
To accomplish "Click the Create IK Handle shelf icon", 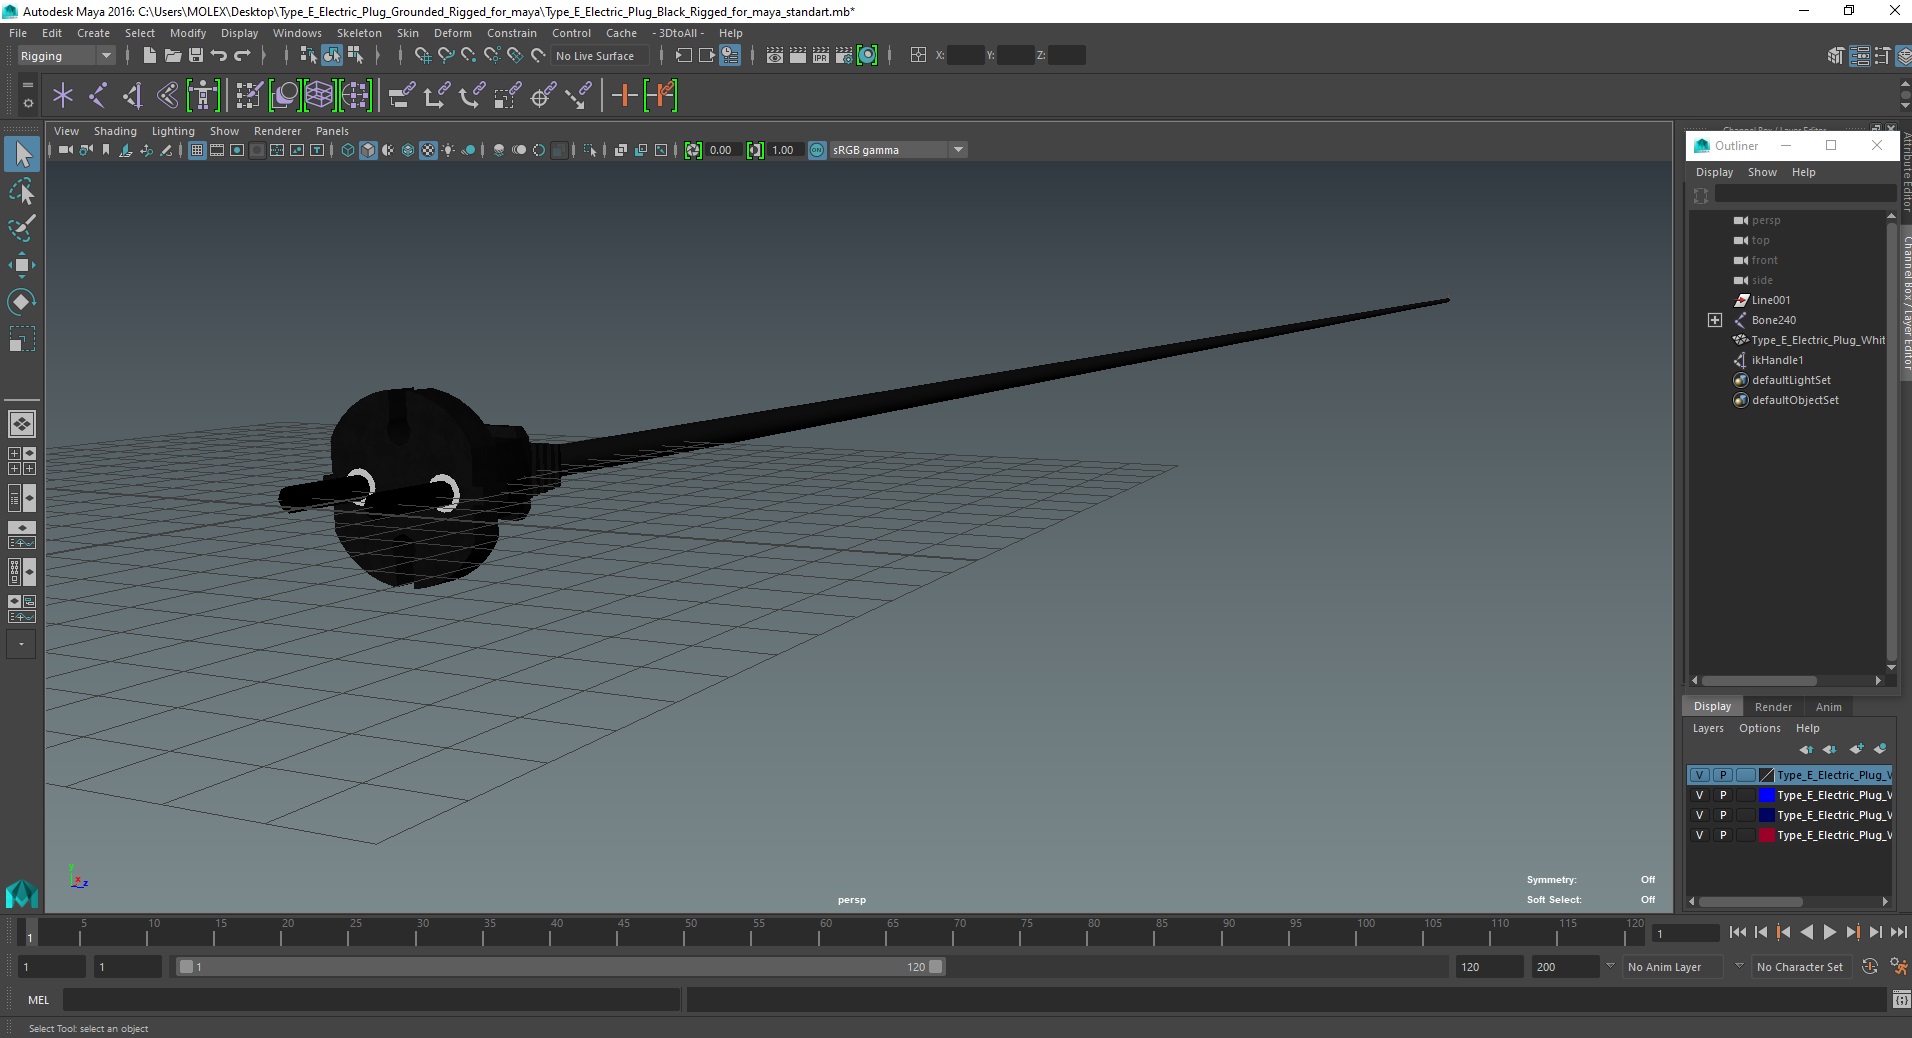I will coord(133,96).
